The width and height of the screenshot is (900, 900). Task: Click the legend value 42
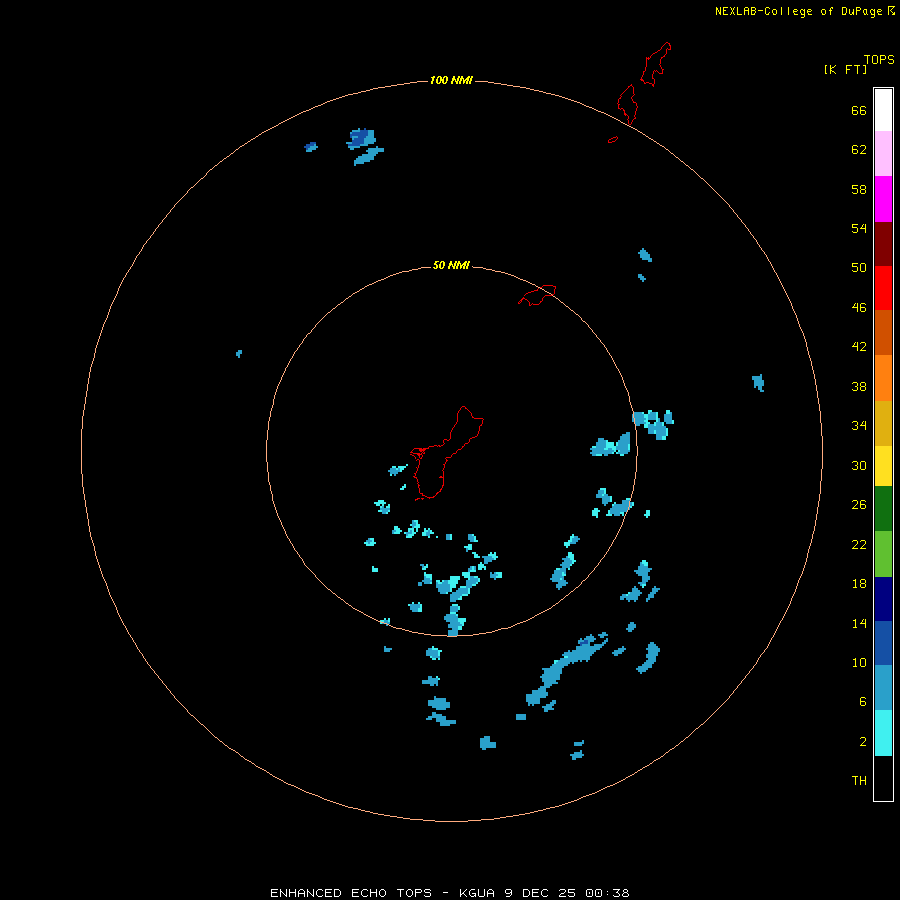pos(859,346)
